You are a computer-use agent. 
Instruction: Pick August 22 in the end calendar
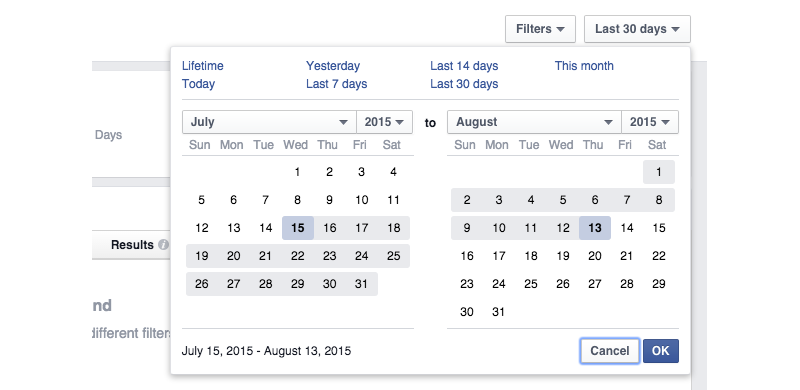[x=659, y=256]
